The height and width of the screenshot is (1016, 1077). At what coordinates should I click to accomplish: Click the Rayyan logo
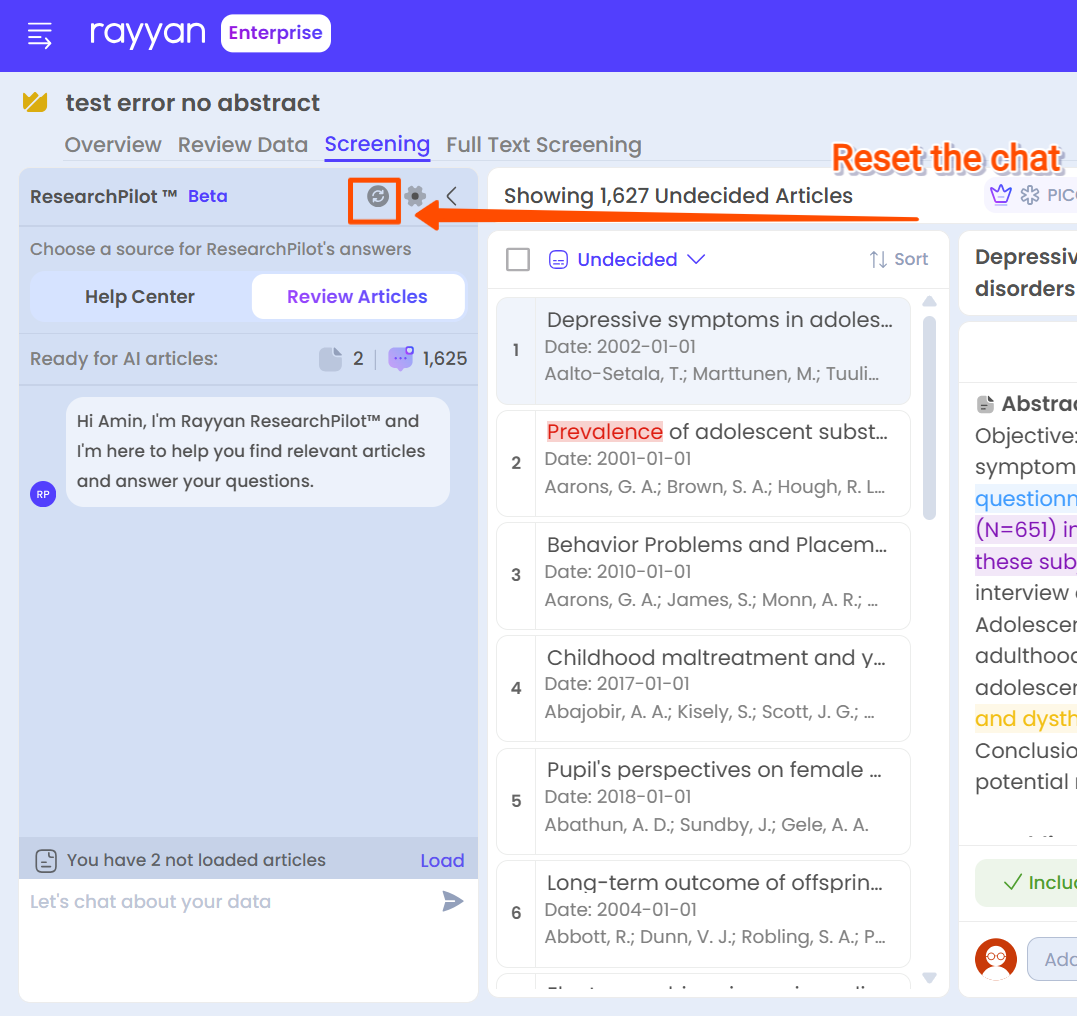(x=148, y=33)
